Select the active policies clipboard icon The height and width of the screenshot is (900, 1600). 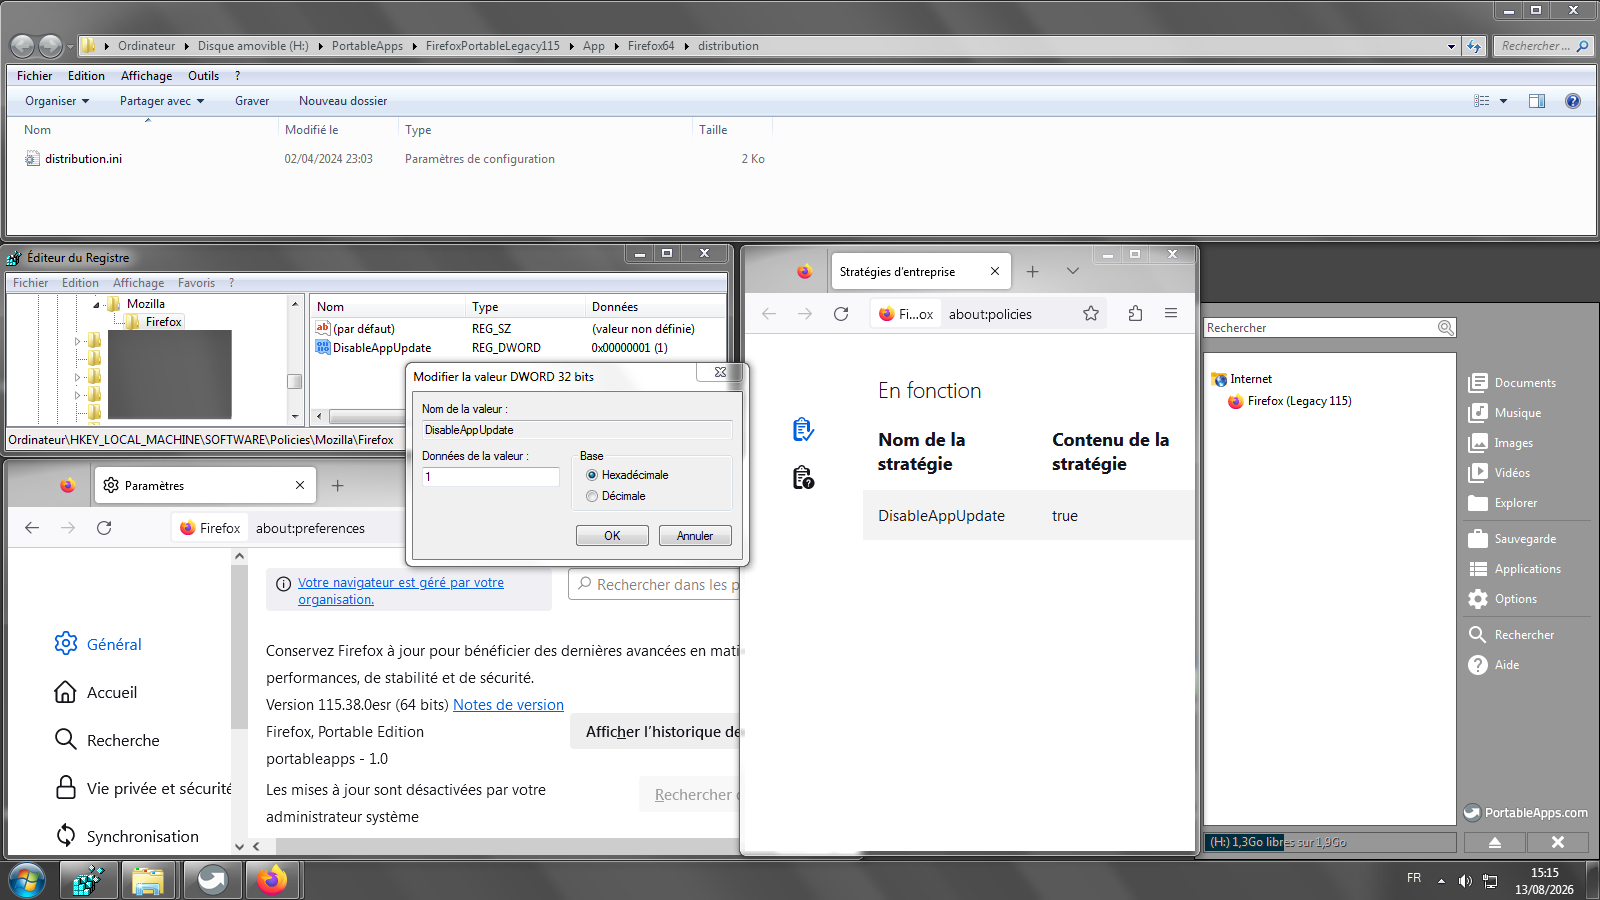click(x=803, y=429)
